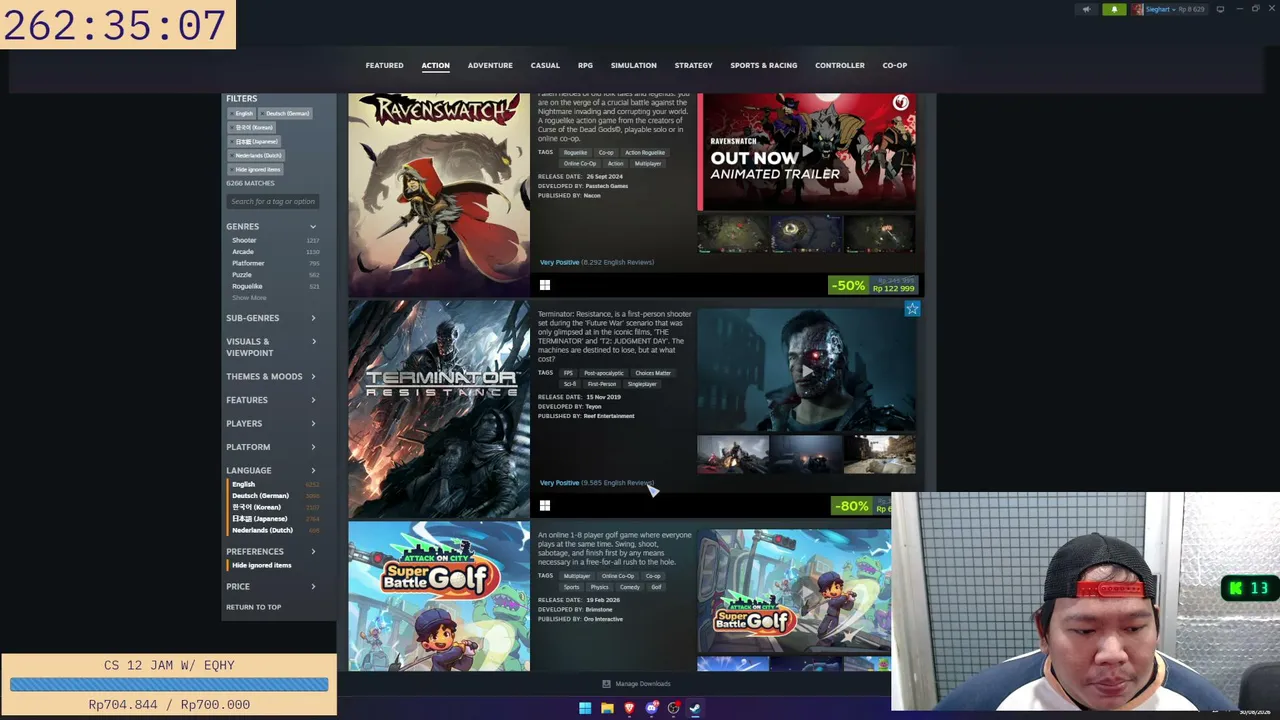Open the Super Battle Golf cover art
This screenshot has height=720, width=1280.
(x=439, y=596)
